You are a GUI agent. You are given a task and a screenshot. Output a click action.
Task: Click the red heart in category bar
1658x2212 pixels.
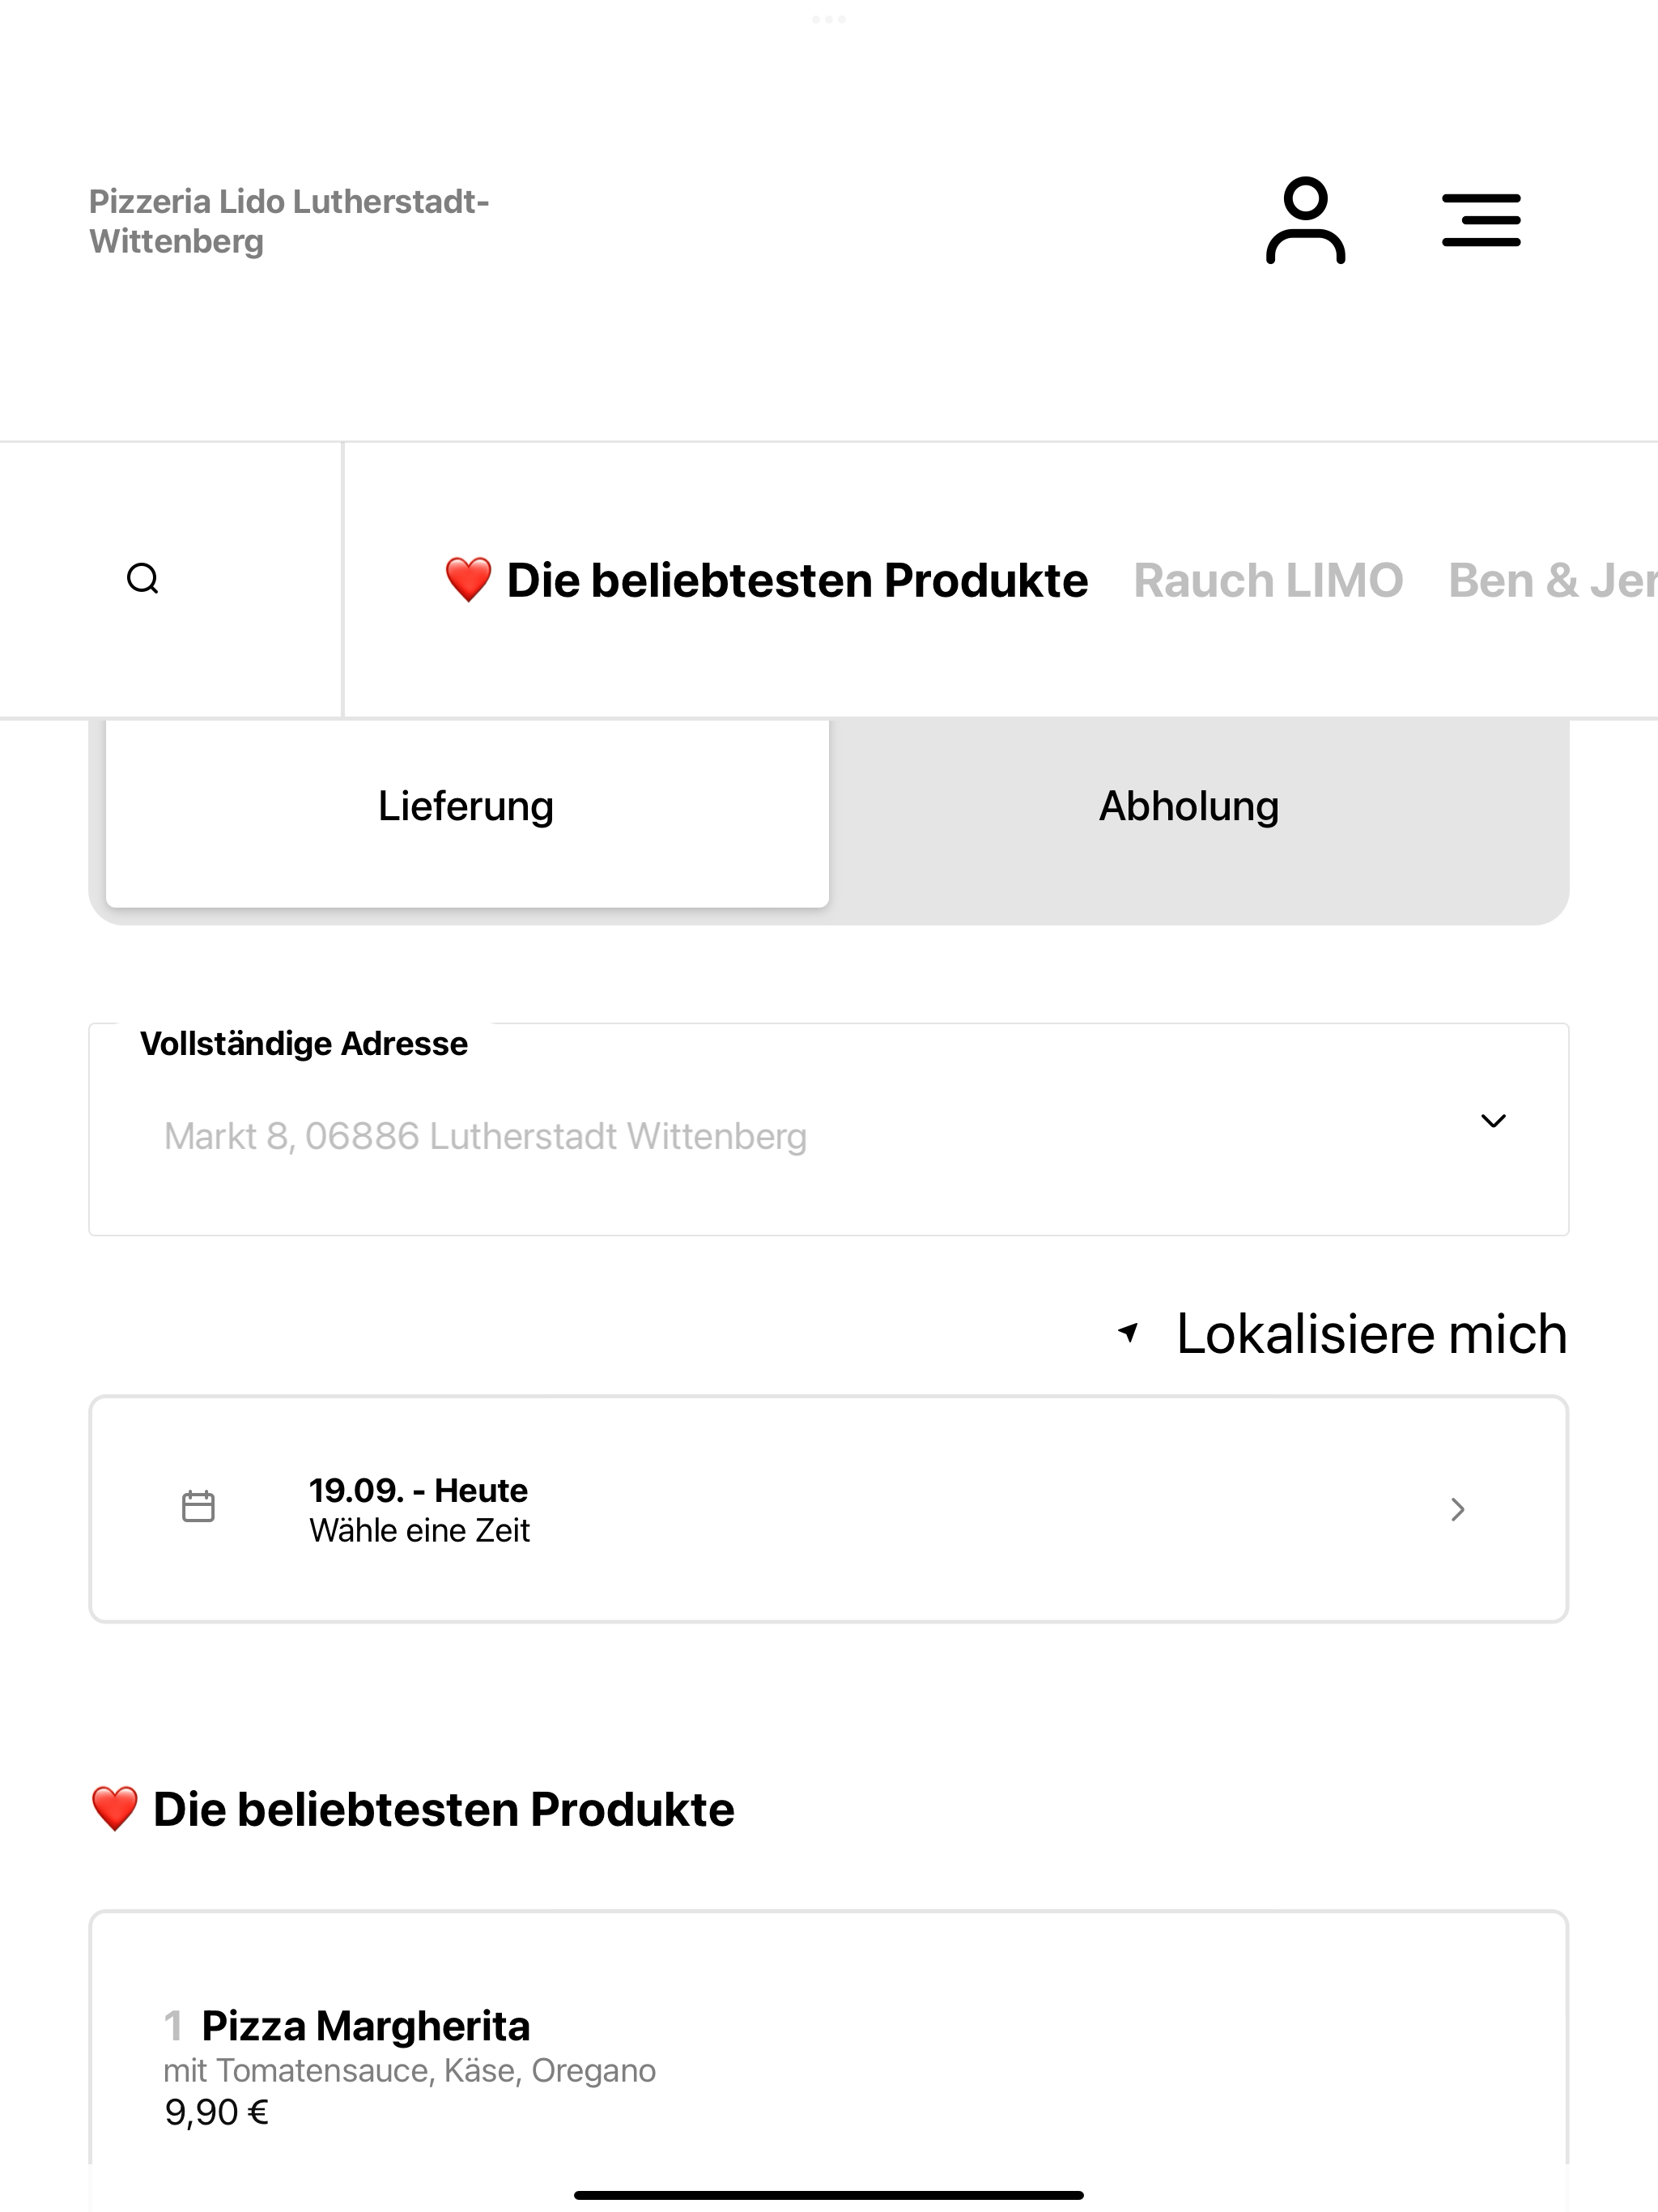coord(468,580)
